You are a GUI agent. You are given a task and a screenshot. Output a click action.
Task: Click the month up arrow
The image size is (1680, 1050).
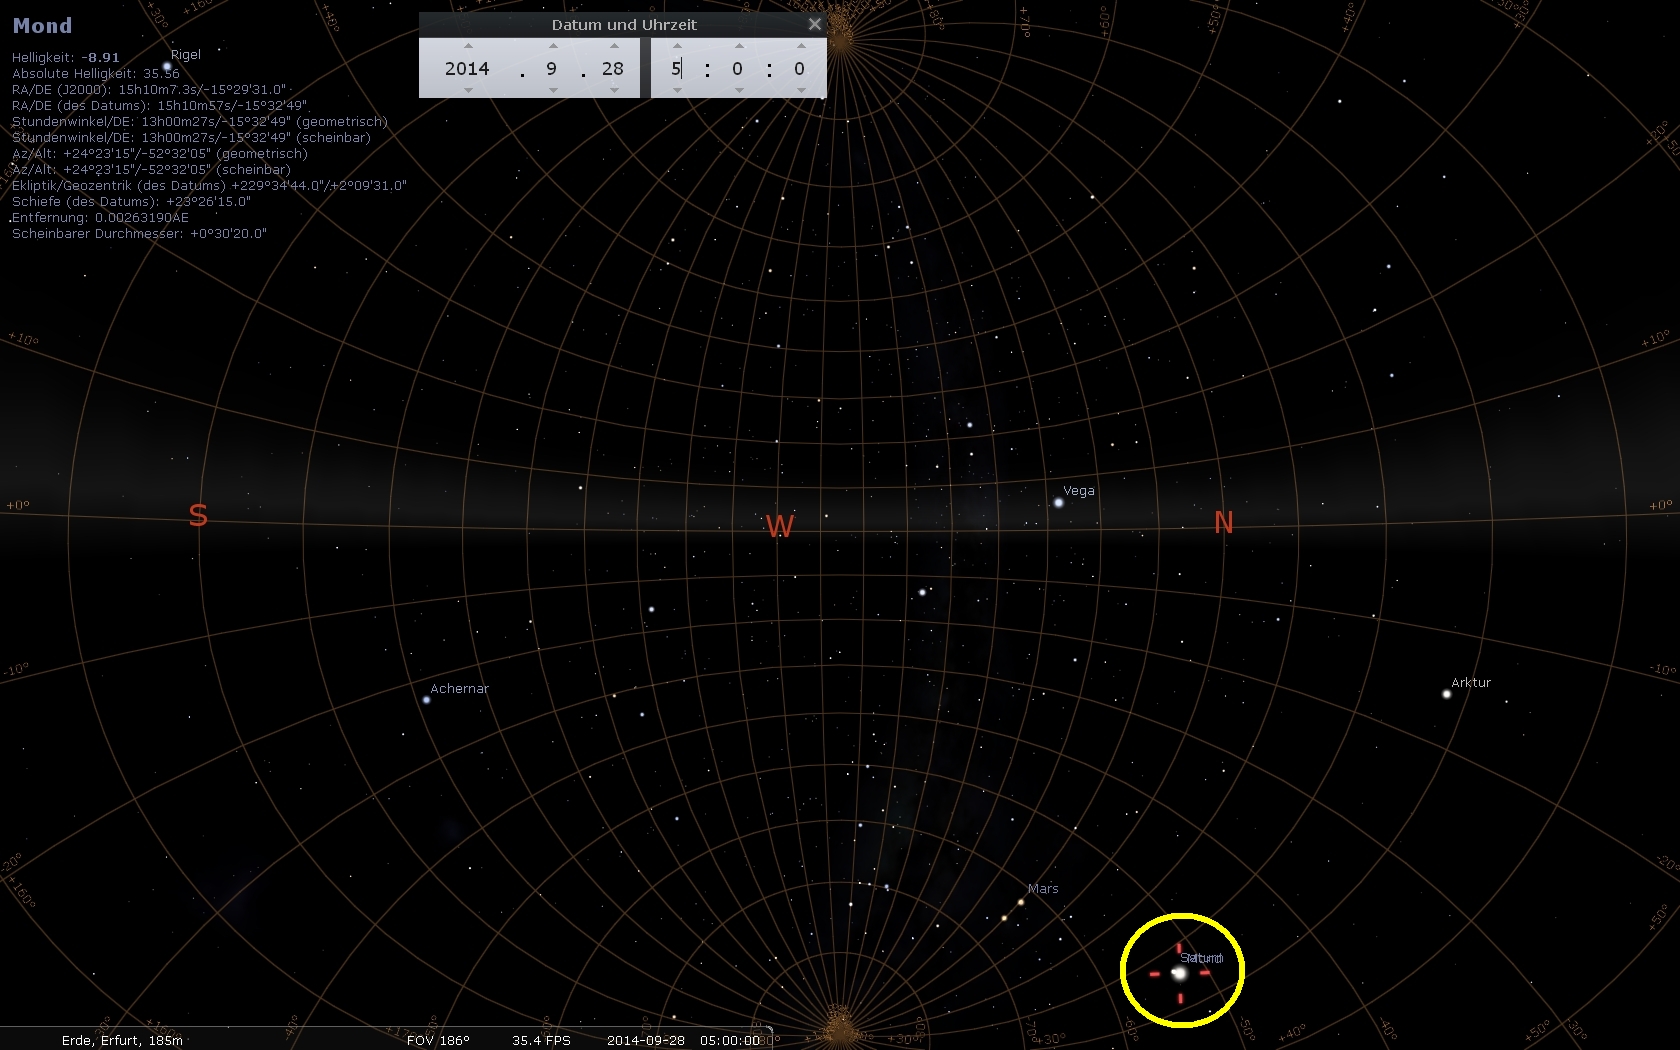point(553,46)
